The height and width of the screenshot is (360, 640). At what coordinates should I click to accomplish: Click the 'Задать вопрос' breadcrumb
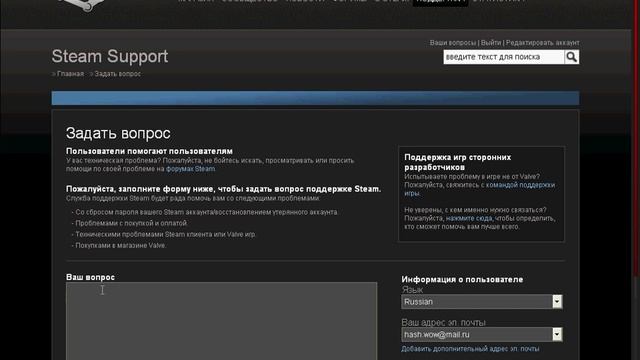[x=118, y=74]
